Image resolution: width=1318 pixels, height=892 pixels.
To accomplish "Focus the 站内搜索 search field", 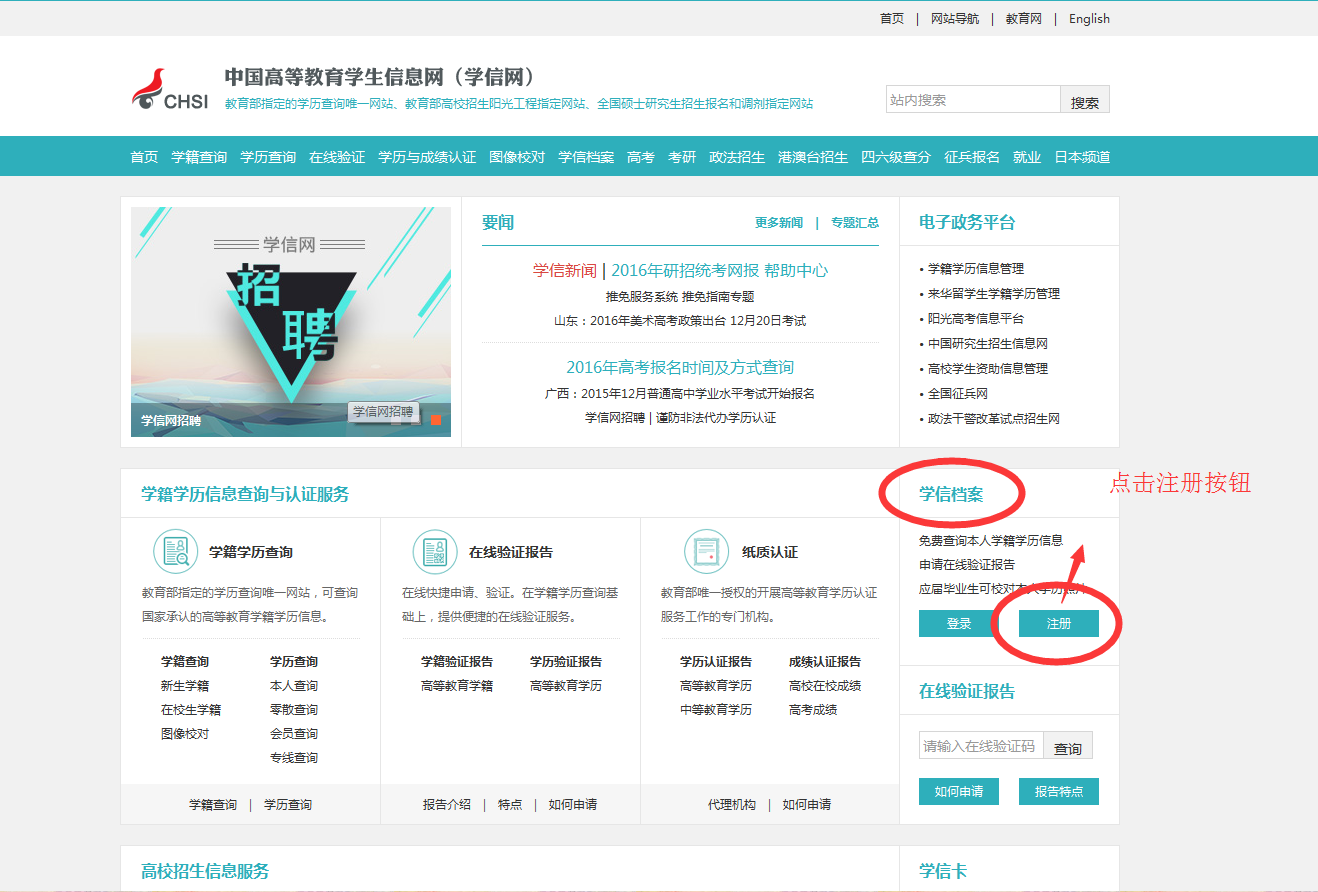I will tap(973, 100).
